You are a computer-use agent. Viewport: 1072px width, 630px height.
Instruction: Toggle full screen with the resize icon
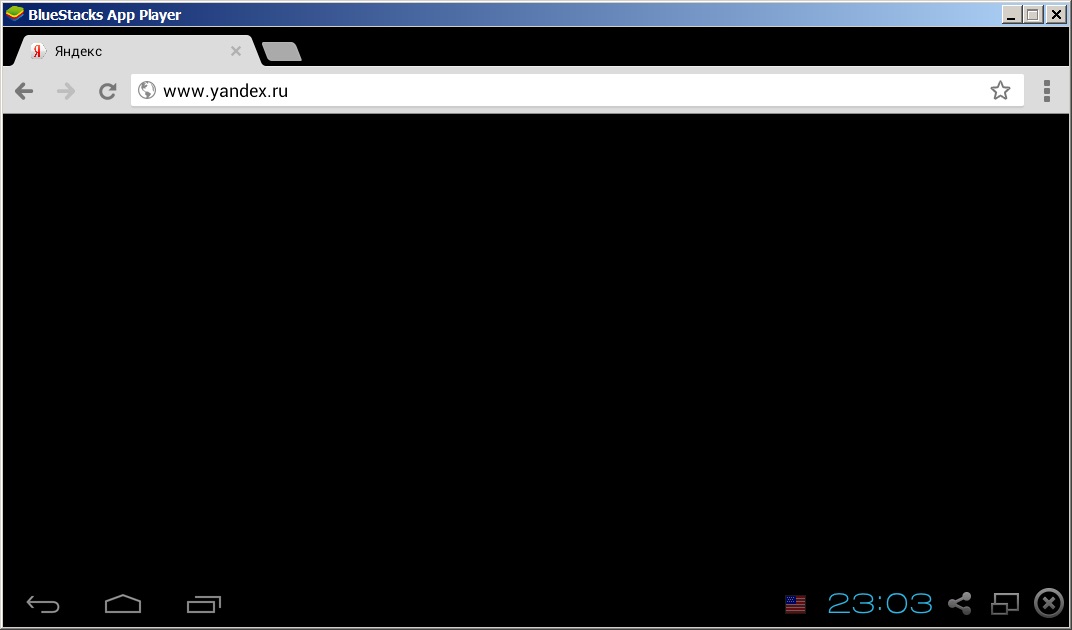[x=1004, y=603]
